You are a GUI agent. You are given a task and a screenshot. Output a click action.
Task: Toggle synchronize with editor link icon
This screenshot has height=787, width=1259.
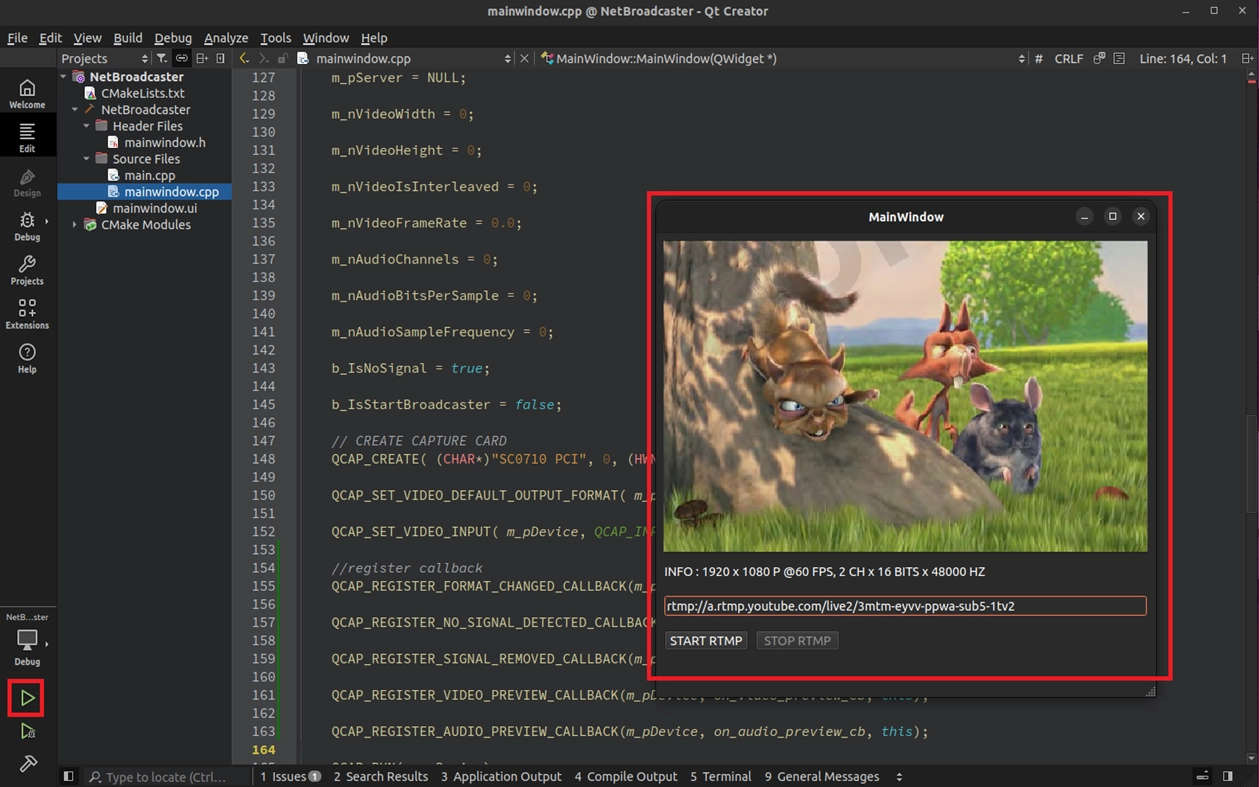pyautogui.click(x=181, y=59)
